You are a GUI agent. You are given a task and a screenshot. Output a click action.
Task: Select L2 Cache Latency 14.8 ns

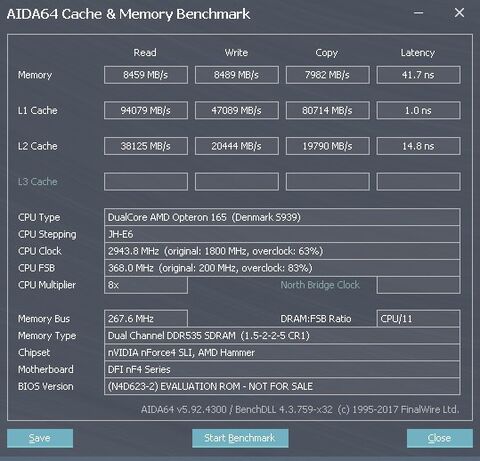point(419,146)
